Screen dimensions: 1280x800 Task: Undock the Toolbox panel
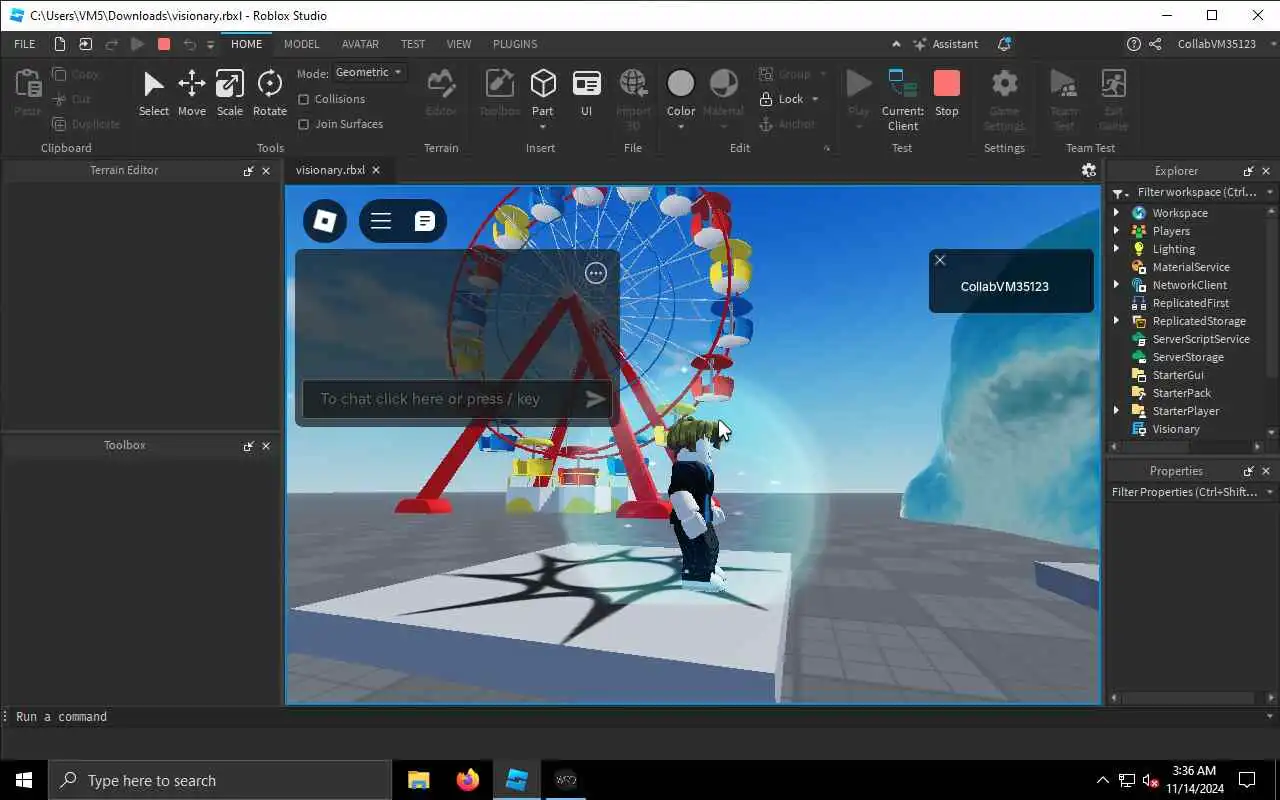tap(248, 446)
